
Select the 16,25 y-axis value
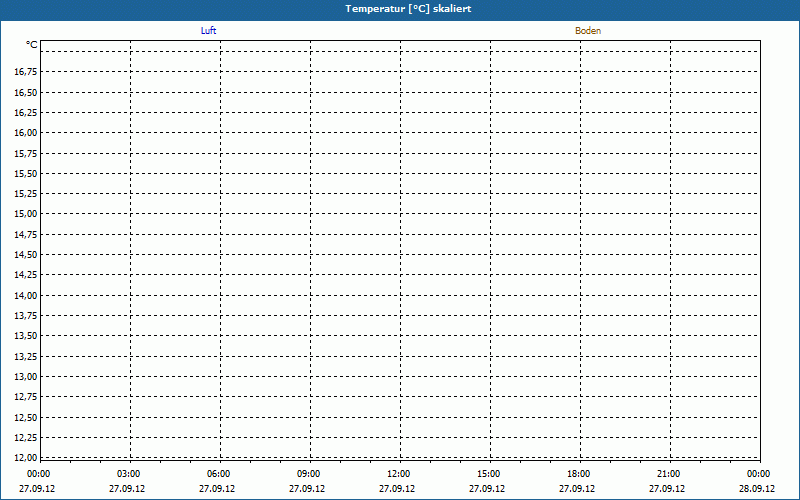(x=26, y=113)
